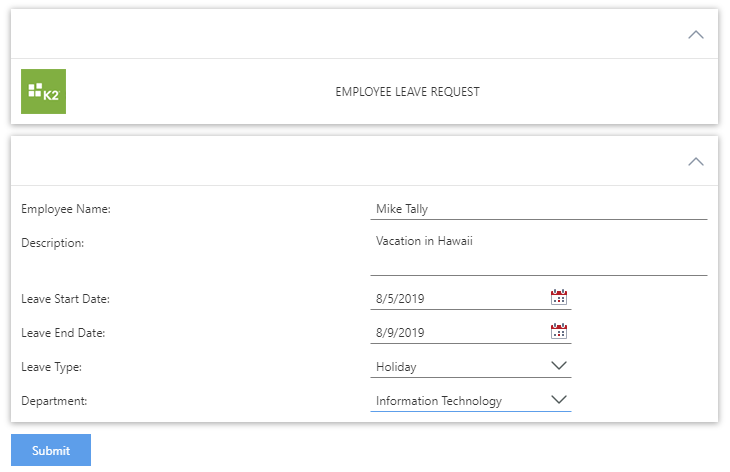Open the Leave End Date calendar picker
Viewport: 730px width, 472px height.
pyautogui.click(x=559, y=331)
